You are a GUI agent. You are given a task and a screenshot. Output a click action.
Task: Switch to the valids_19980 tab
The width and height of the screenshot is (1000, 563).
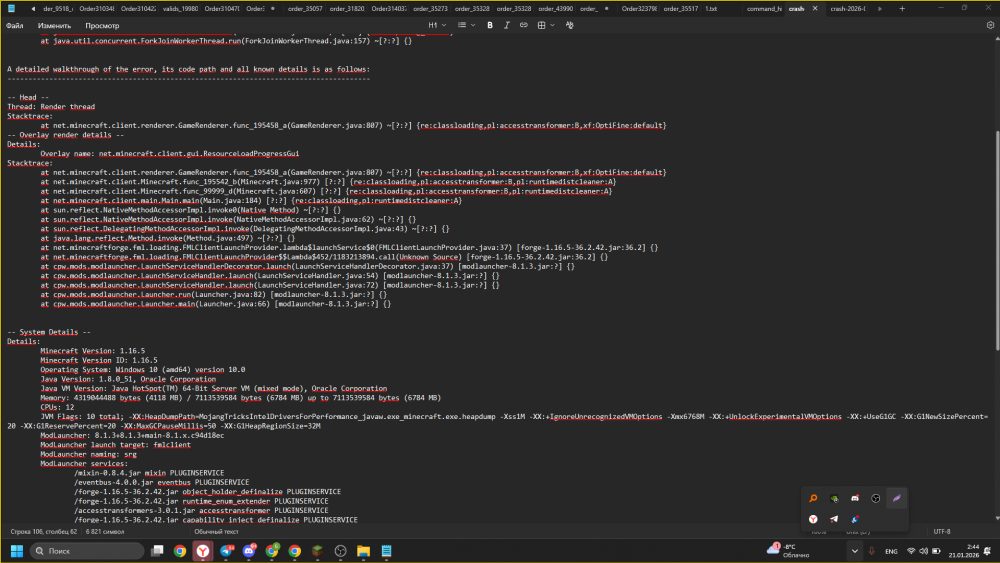[x=180, y=9]
